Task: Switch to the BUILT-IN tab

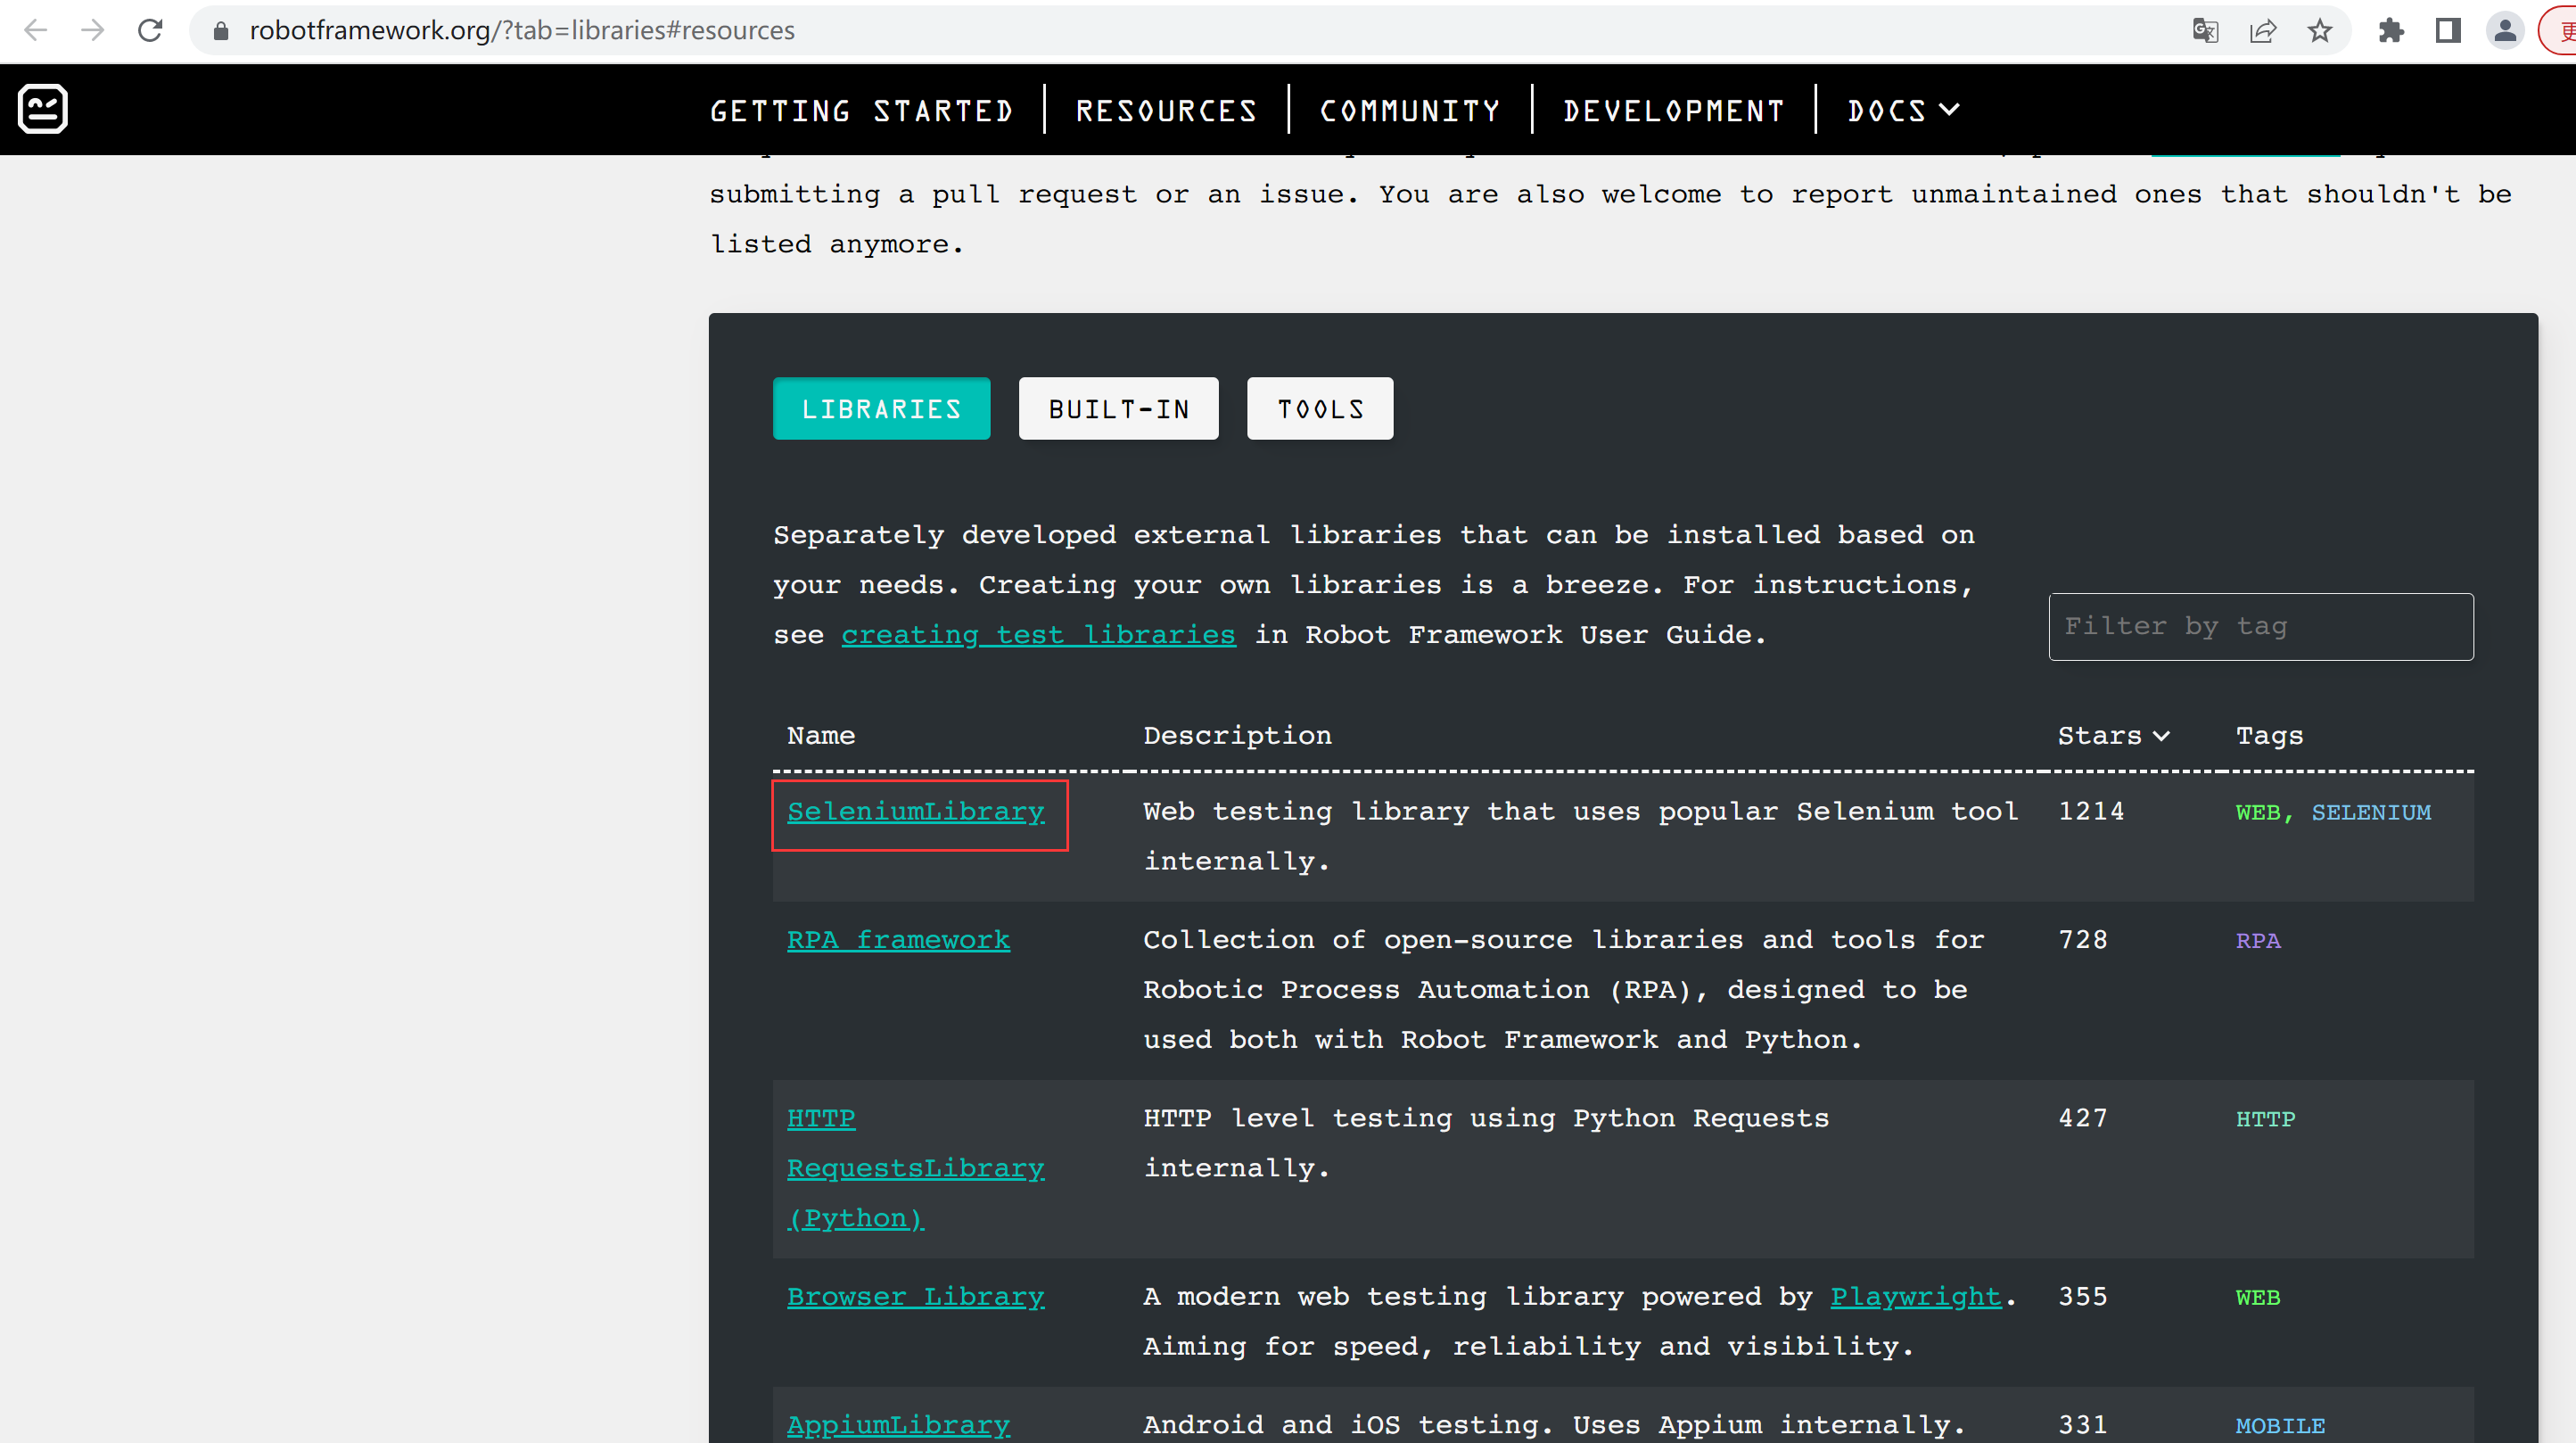Action: [x=1118, y=409]
